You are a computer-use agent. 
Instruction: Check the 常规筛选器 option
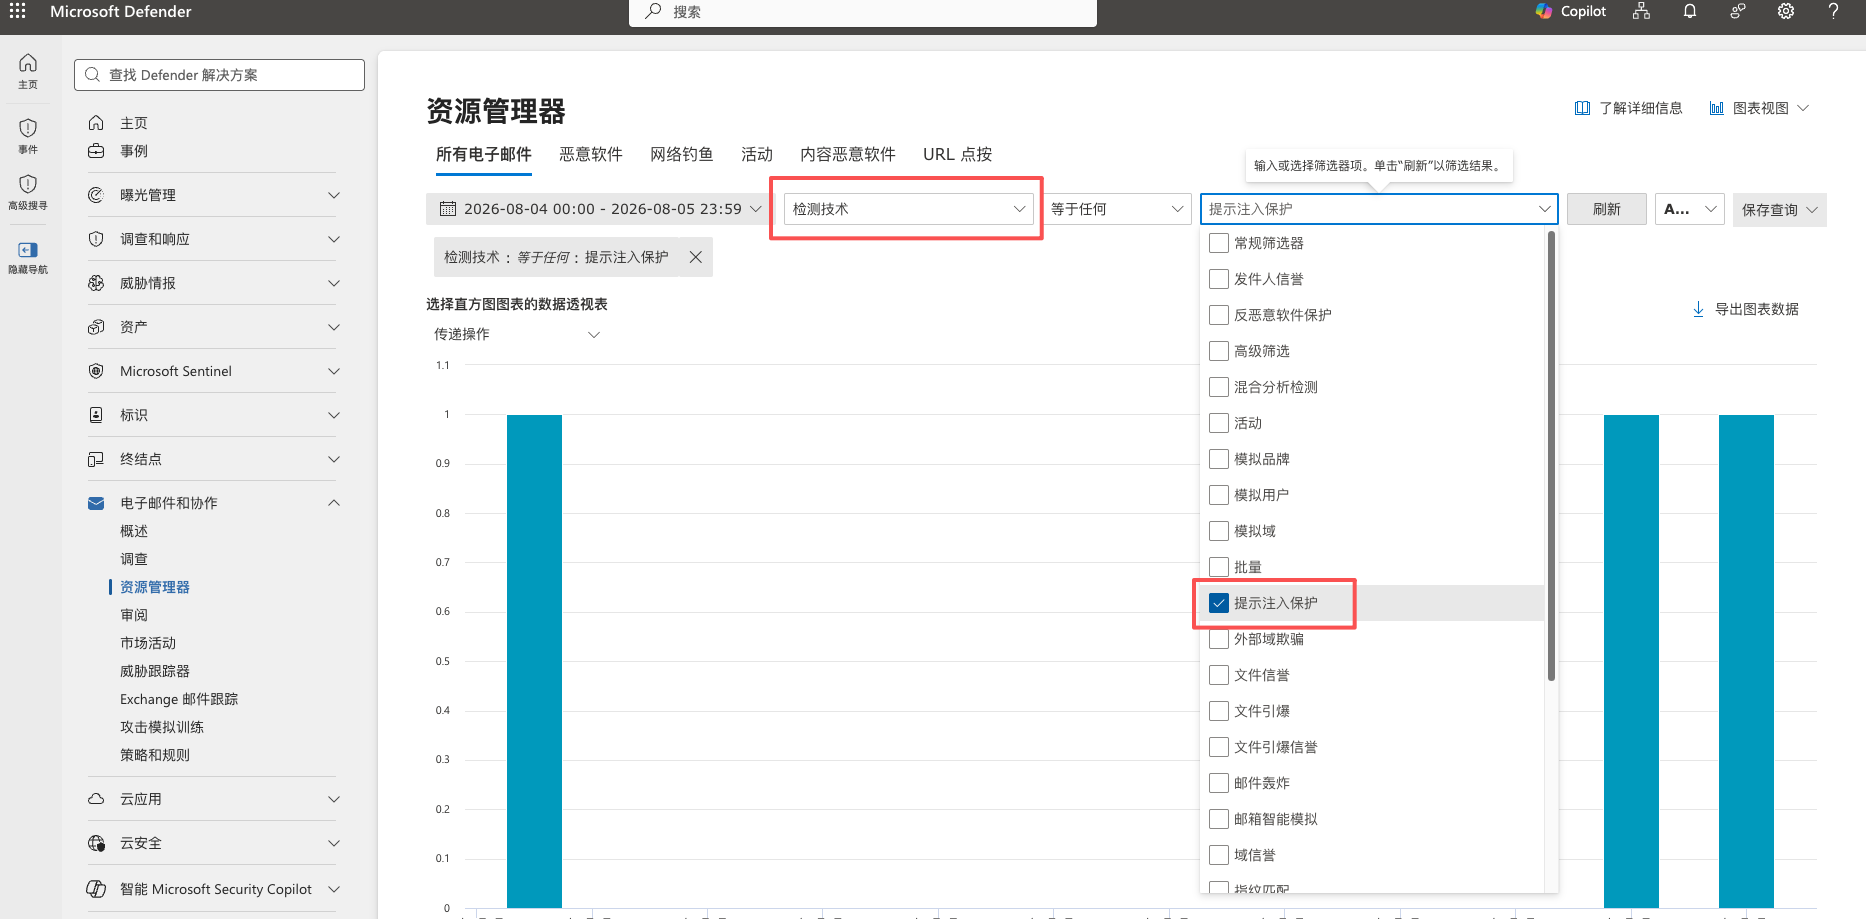1219,243
